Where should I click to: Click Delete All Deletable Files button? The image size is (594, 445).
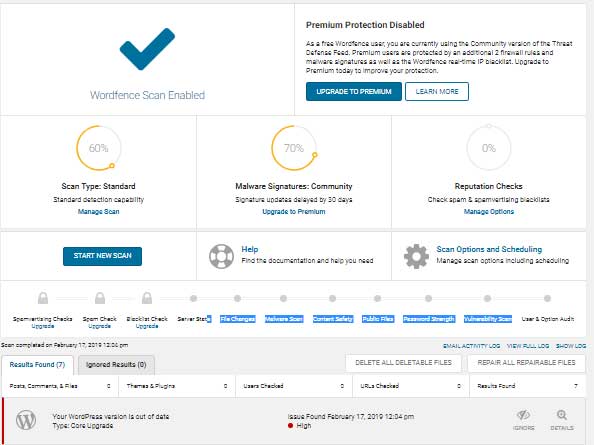click(x=403, y=363)
